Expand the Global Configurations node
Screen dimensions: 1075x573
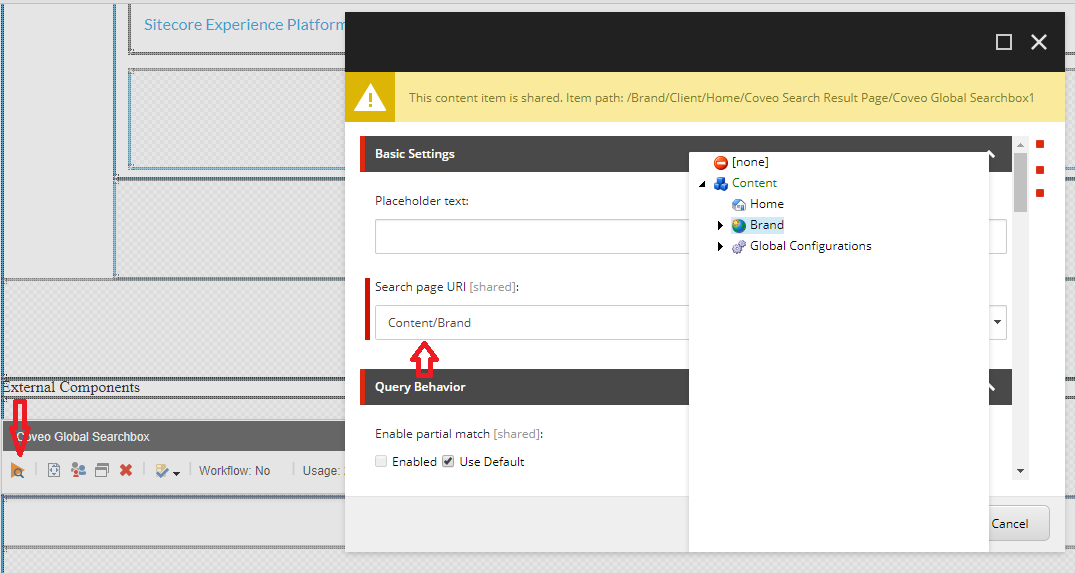[x=720, y=247]
